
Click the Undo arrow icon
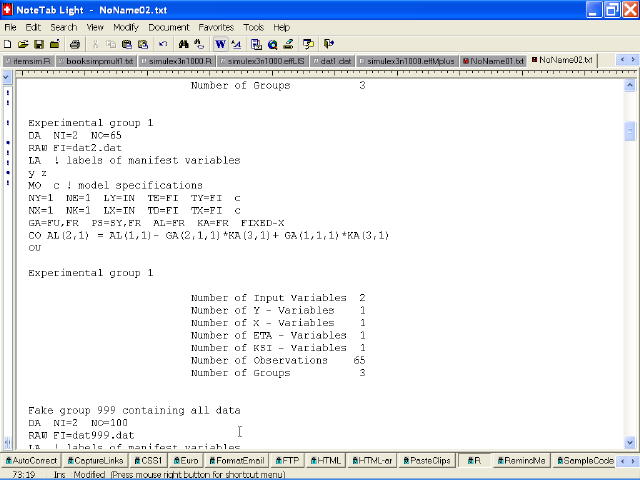coord(164,44)
